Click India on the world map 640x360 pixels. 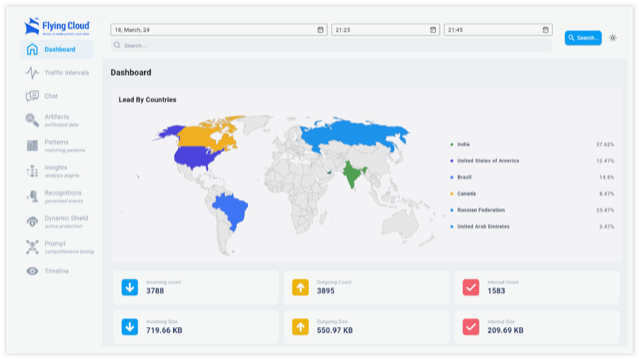(x=352, y=173)
